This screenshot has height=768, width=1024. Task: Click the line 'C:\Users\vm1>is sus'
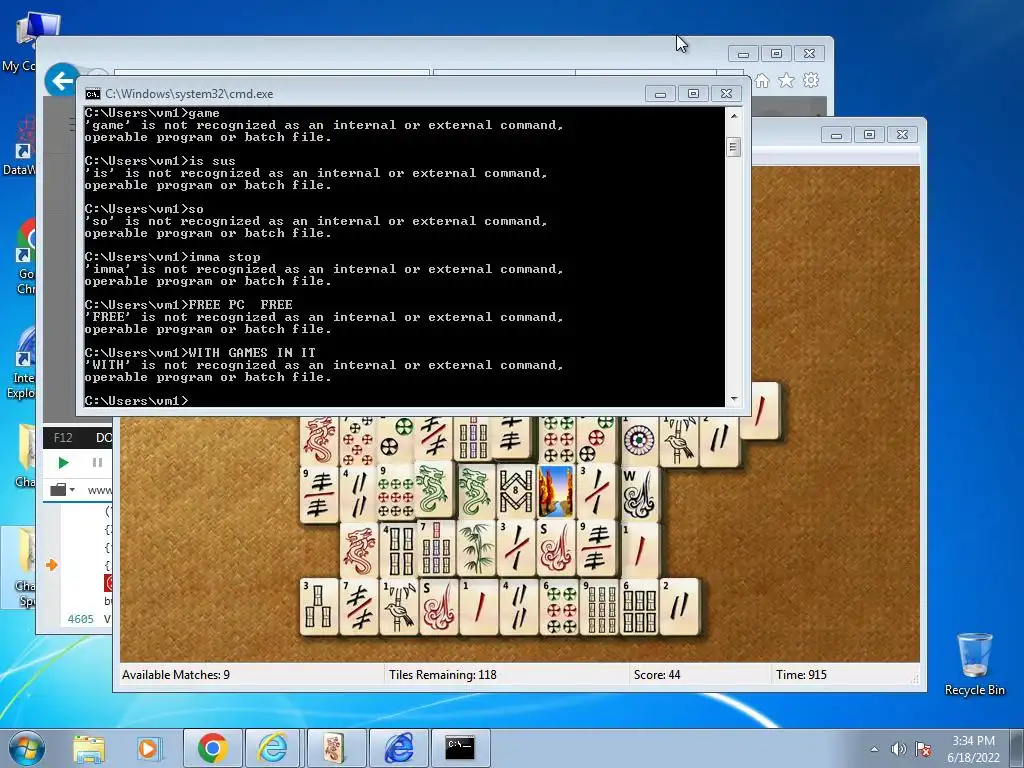pyautogui.click(x=160, y=161)
